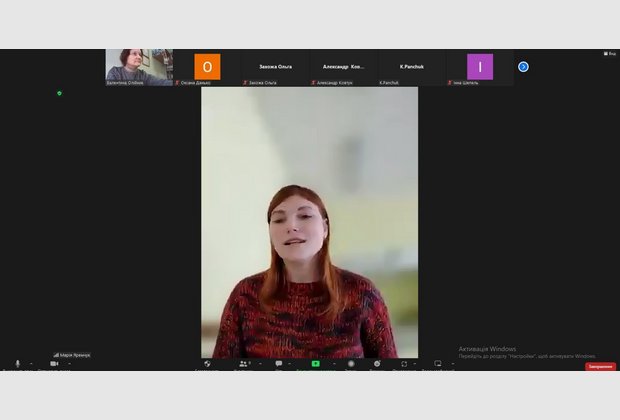Open the More options in toolbar
Viewport: 620px width, 420px height.
click(x=437, y=364)
